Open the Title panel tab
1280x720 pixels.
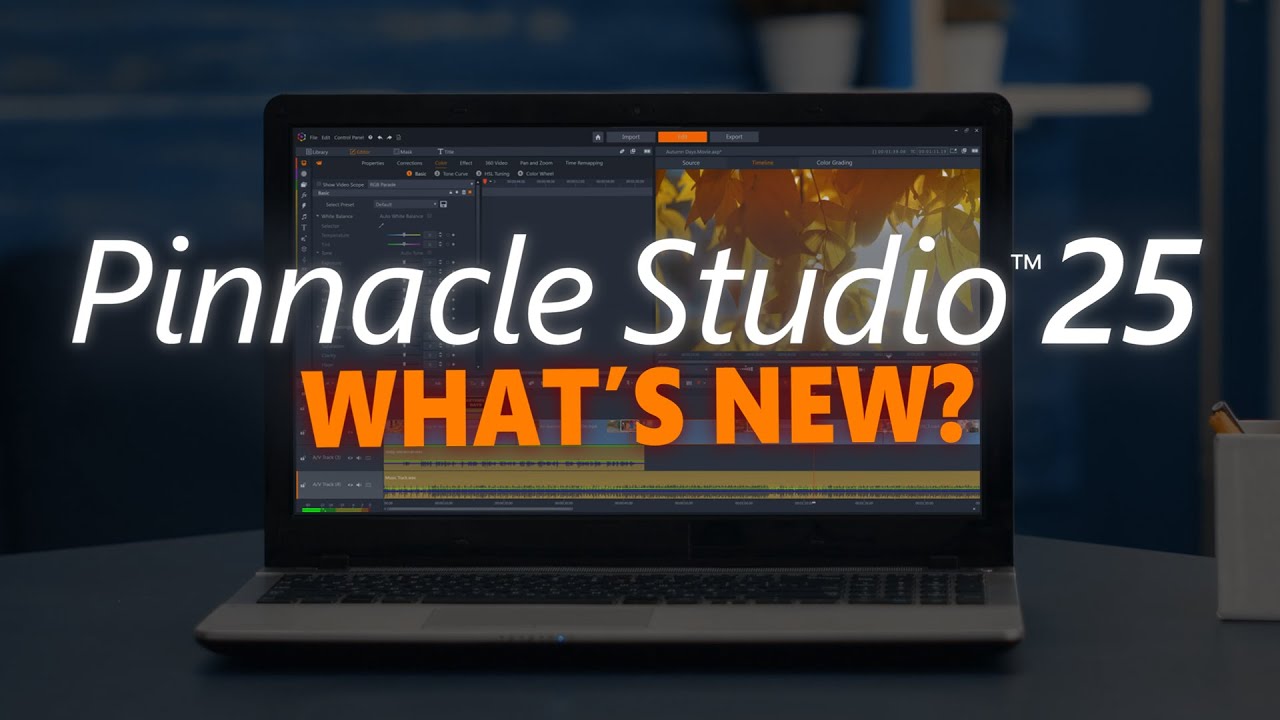pos(446,152)
